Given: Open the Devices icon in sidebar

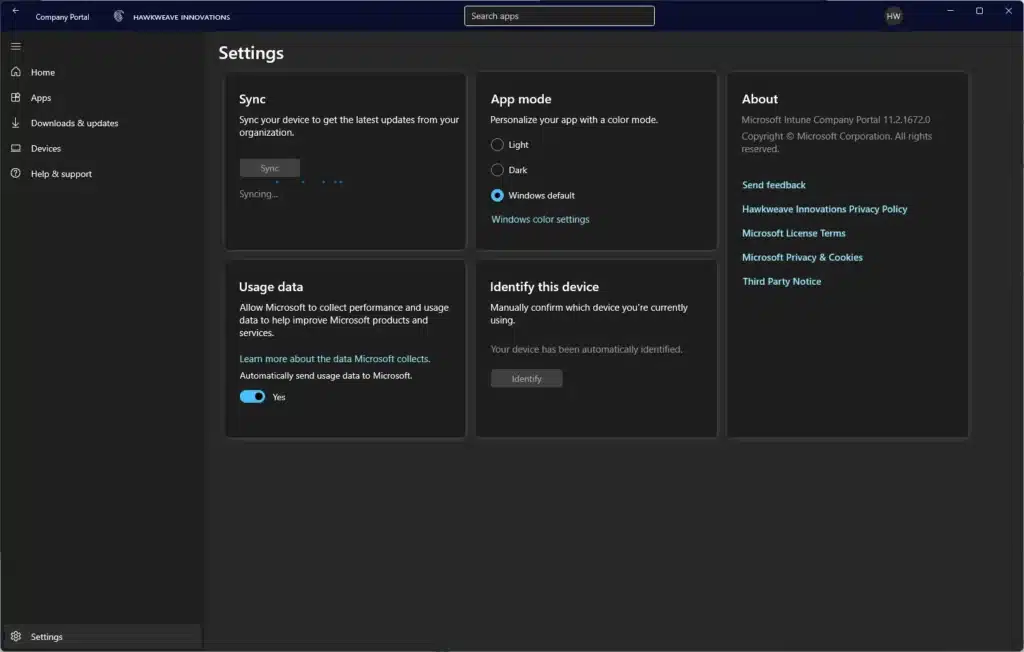Looking at the screenshot, I should (15, 148).
